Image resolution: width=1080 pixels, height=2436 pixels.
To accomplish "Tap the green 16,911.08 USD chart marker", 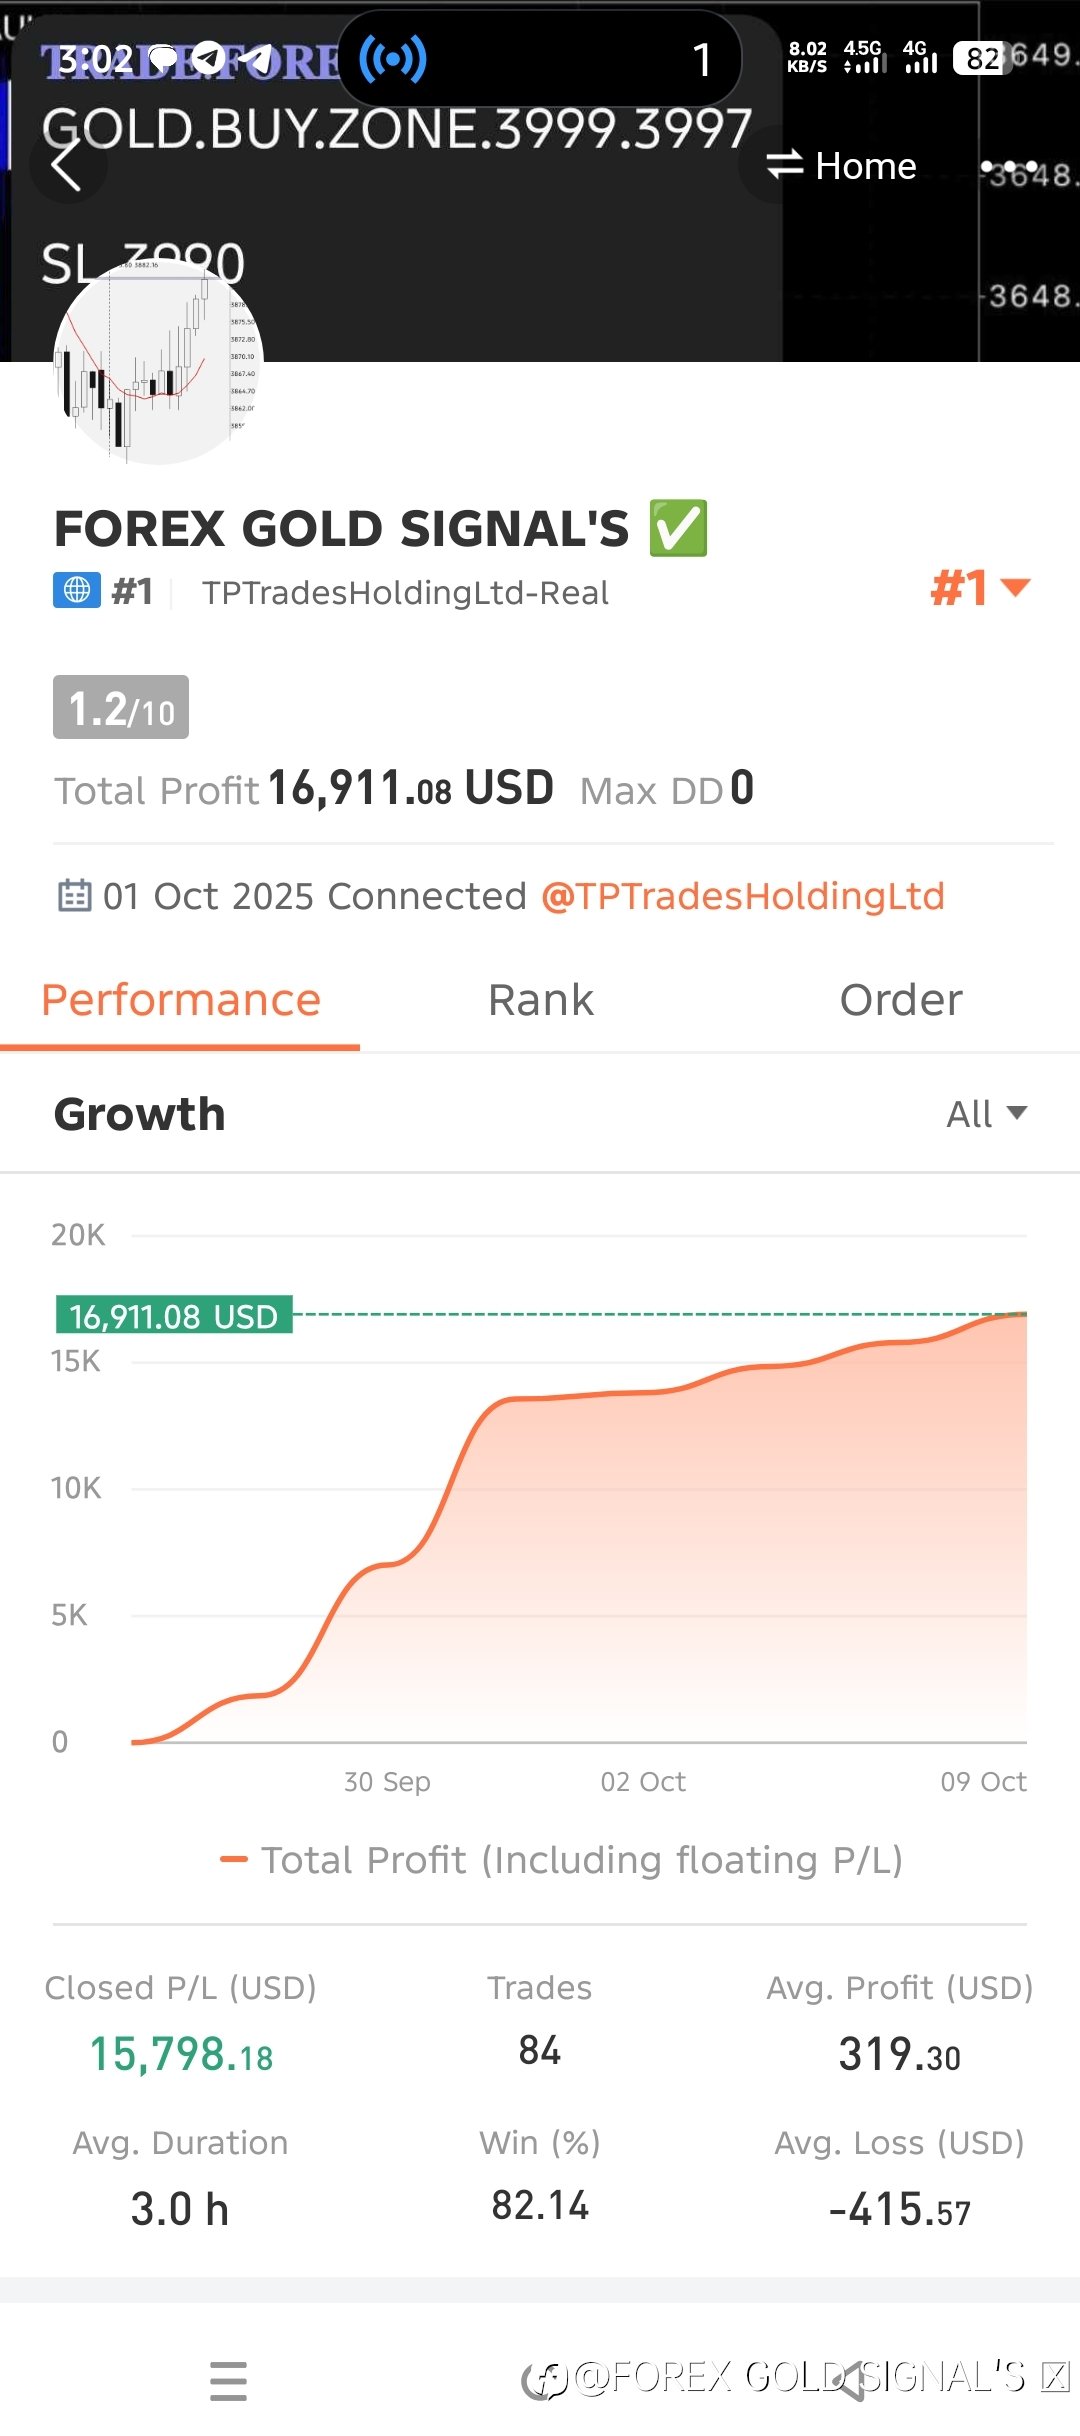I will [x=174, y=1316].
